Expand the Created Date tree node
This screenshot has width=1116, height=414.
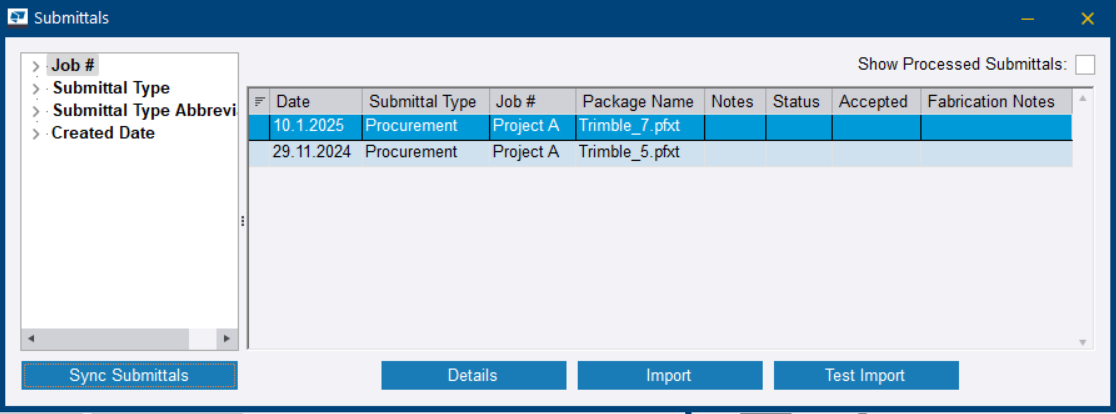pyautogui.click(x=36, y=133)
